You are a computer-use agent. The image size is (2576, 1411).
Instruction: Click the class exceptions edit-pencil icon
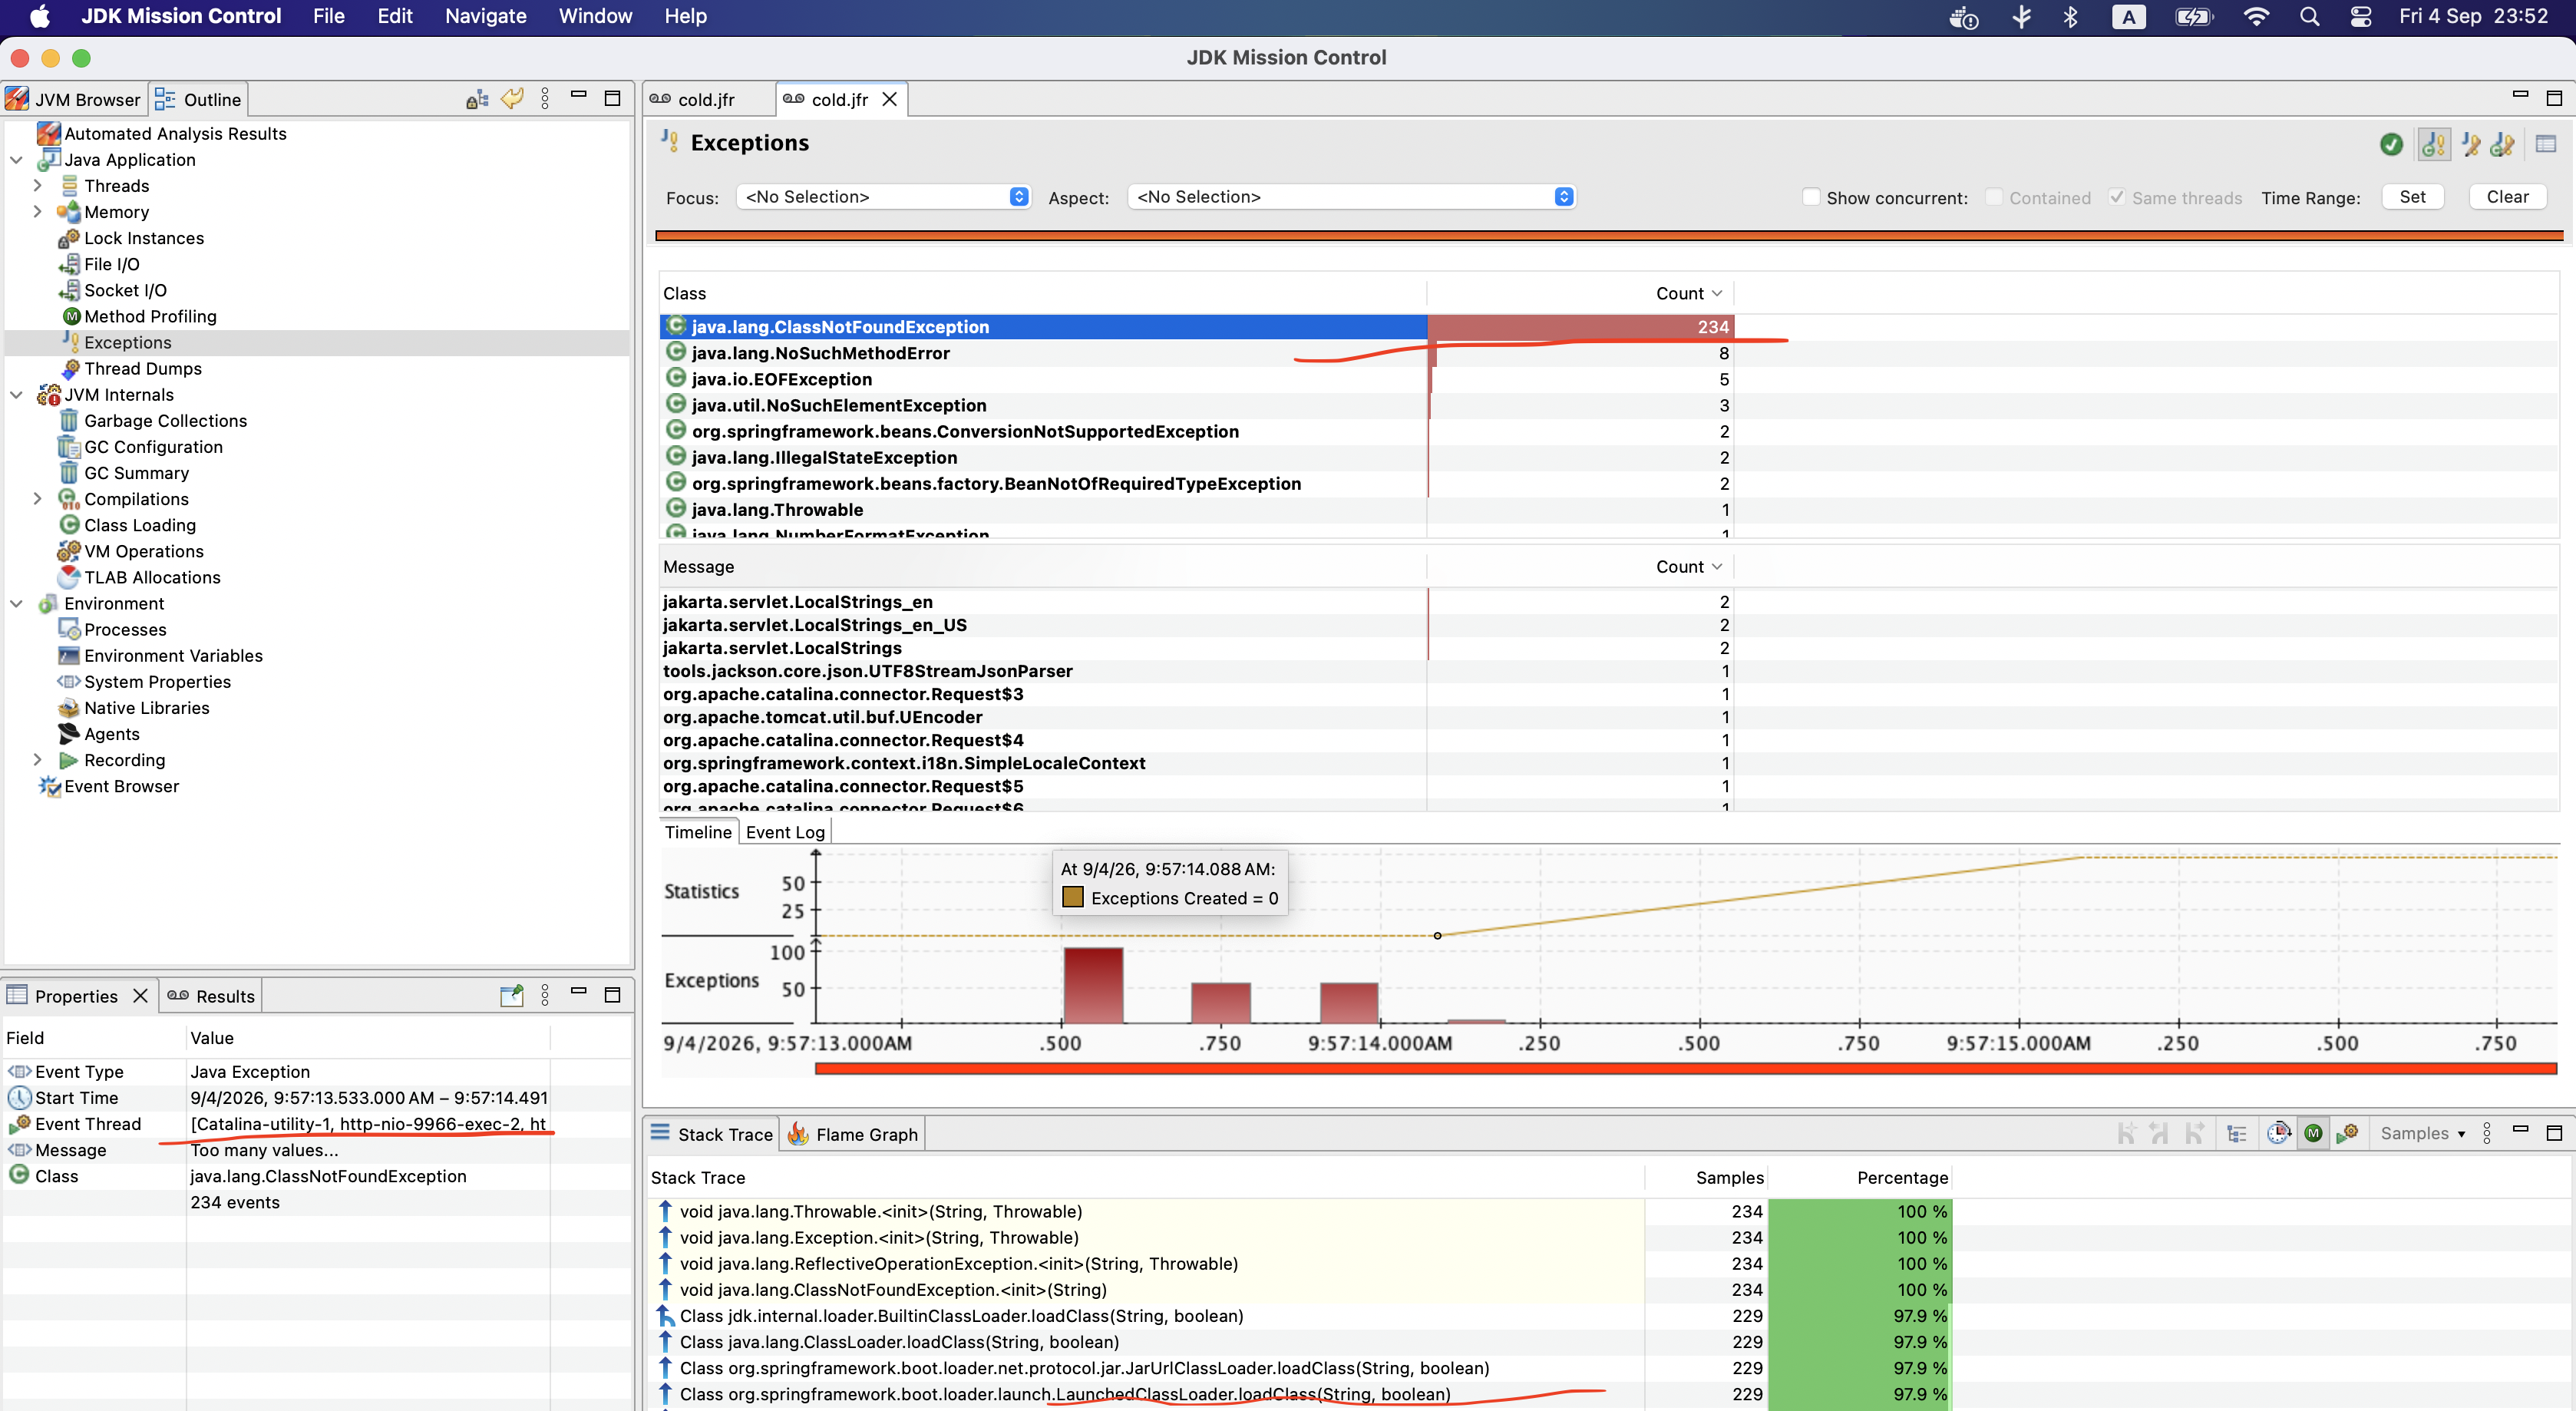(2503, 144)
